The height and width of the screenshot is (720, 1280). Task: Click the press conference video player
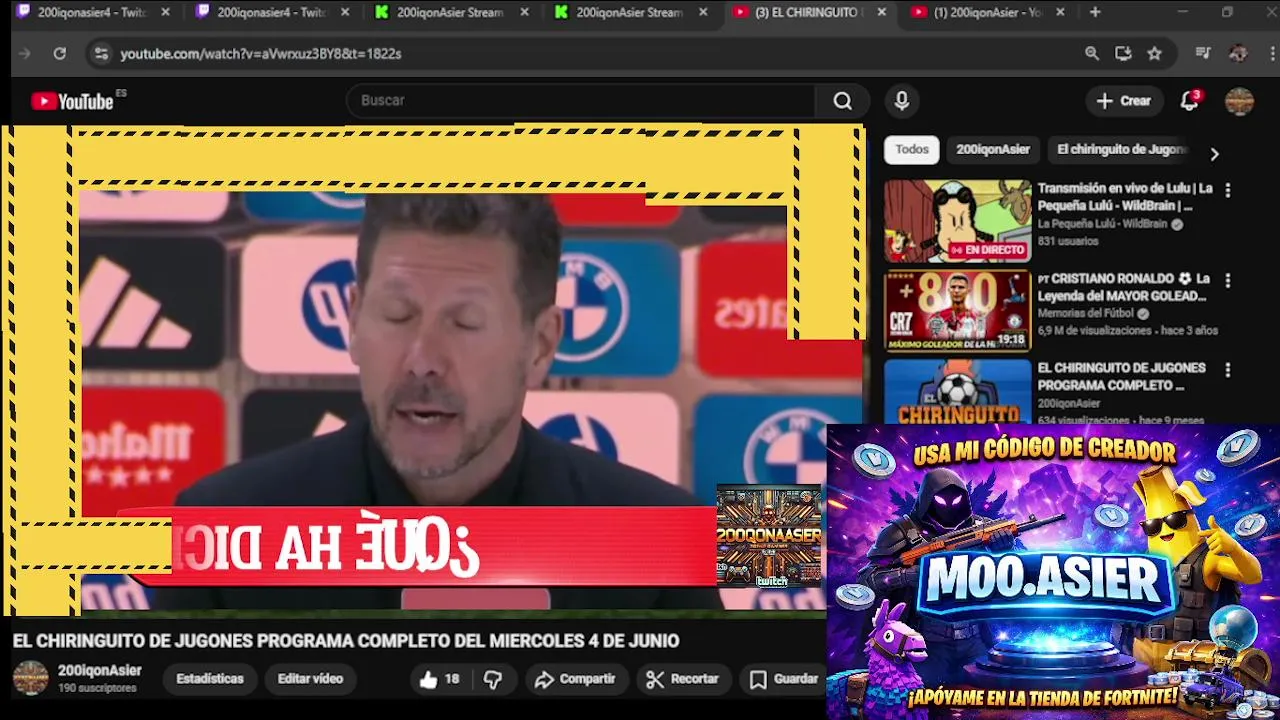coord(432,370)
